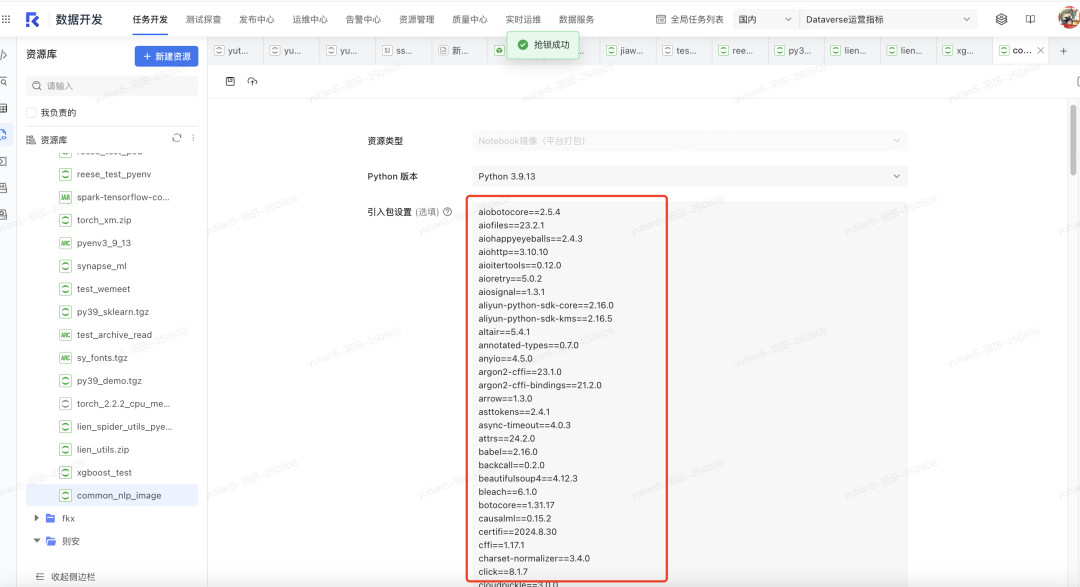The image size is (1080, 587).
Task: Open 质量中心 menu
Action: tap(470, 19)
